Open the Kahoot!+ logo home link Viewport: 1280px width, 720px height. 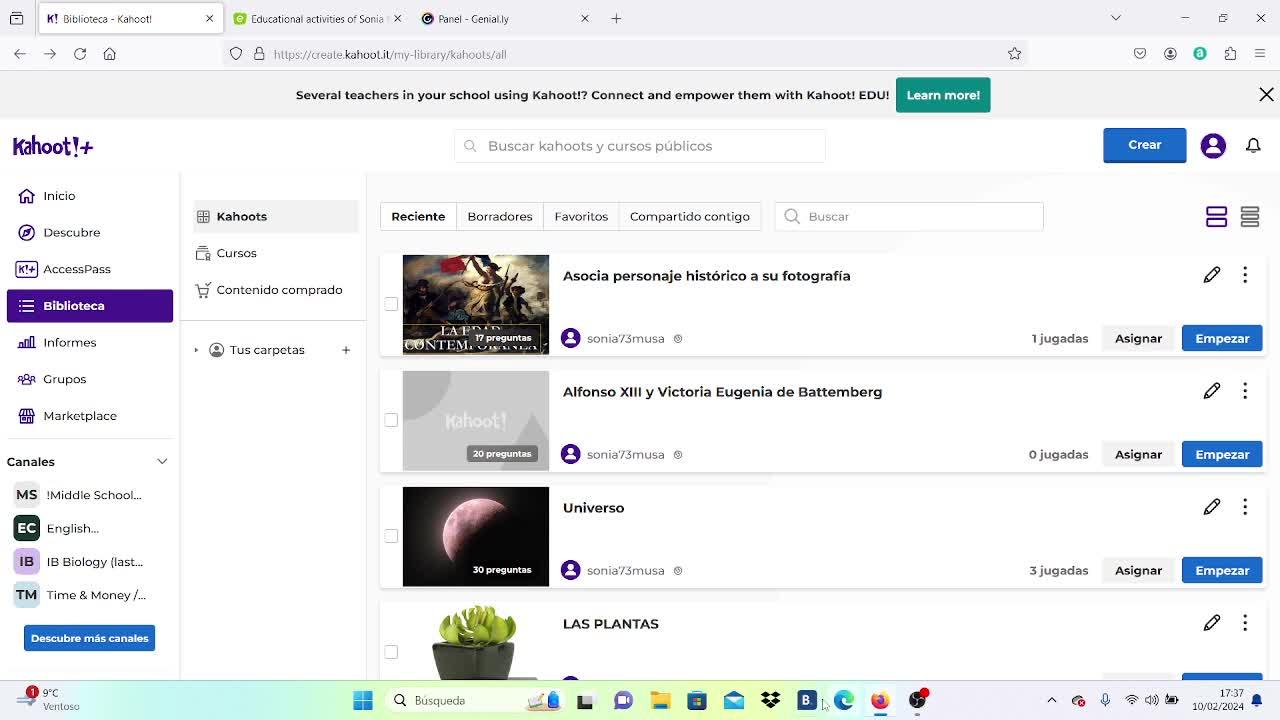point(53,146)
